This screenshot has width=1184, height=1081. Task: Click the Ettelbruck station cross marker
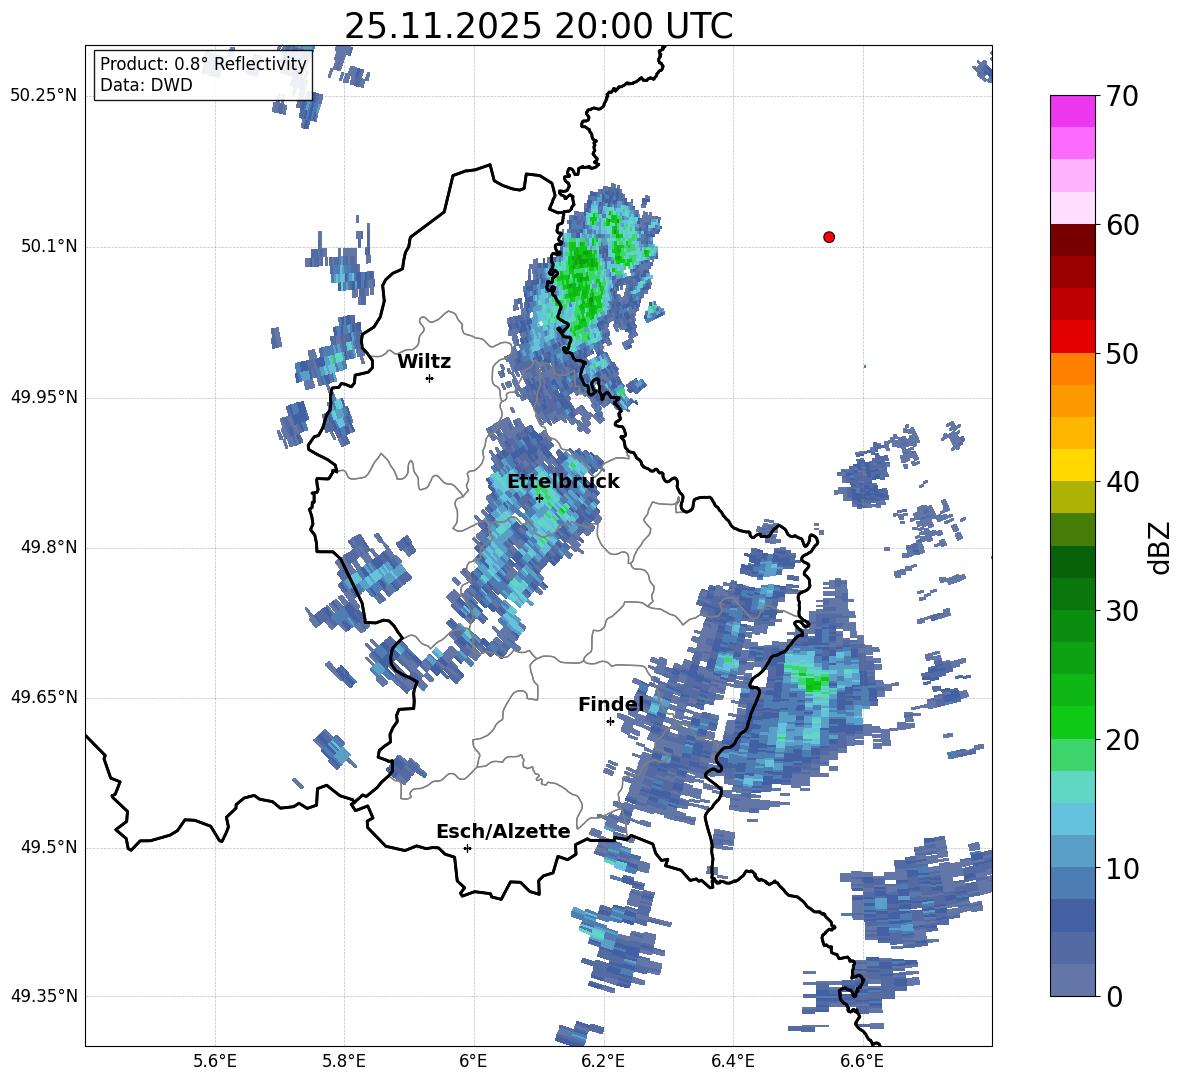(x=539, y=498)
